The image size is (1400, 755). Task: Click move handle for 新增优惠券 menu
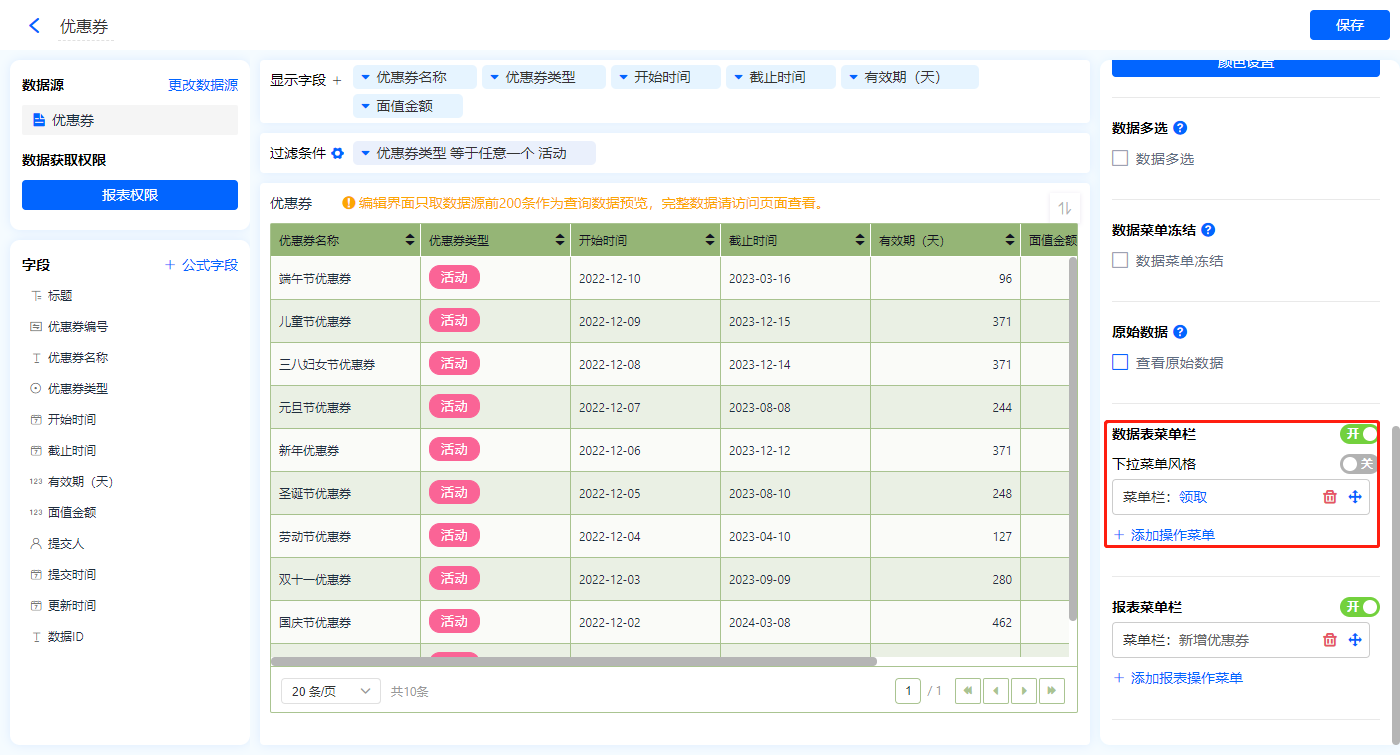pyautogui.click(x=1355, y=640)
